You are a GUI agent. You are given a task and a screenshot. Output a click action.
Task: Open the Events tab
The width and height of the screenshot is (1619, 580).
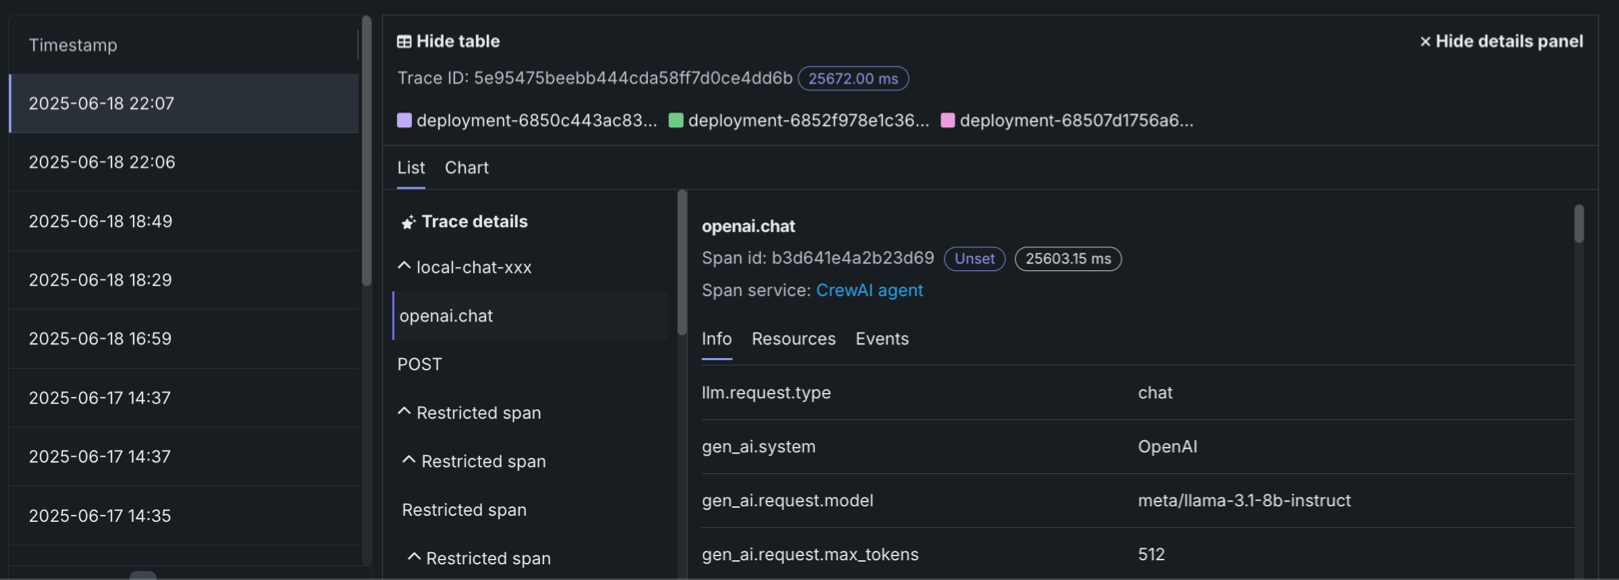(x=881, y=339)
